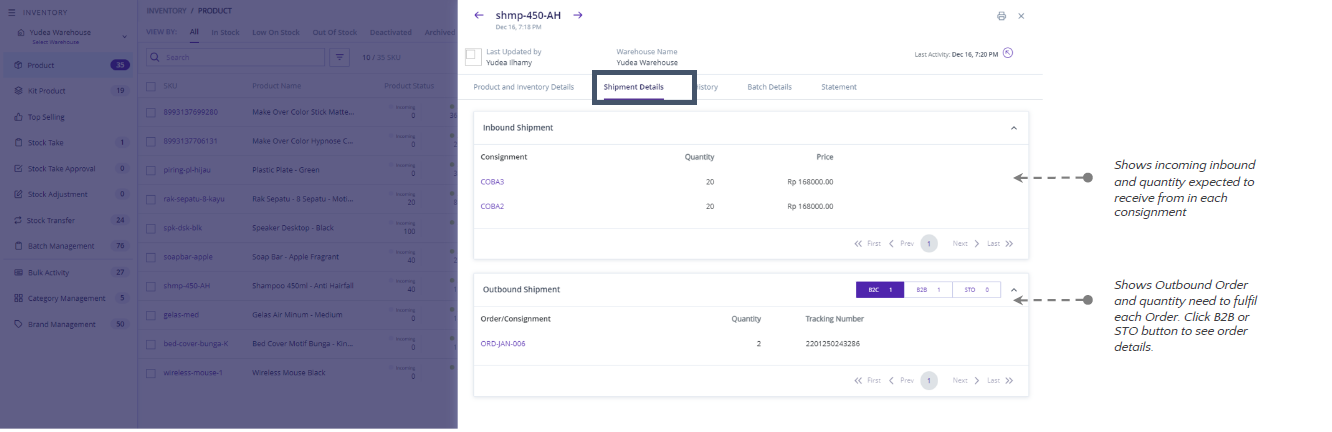1332x432 pixels.
Task: Go to first page of Outbound Shipment
Action: click(868, 381)
